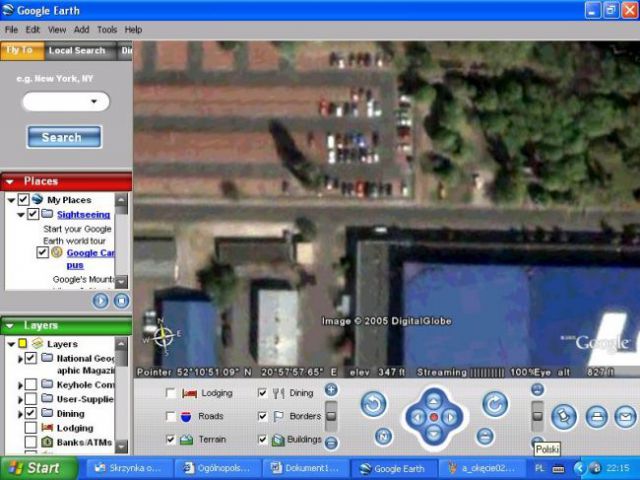Screen dimensions: 640x480
Task: Click the PL language indicator in tray
Action: coord(539,468)
